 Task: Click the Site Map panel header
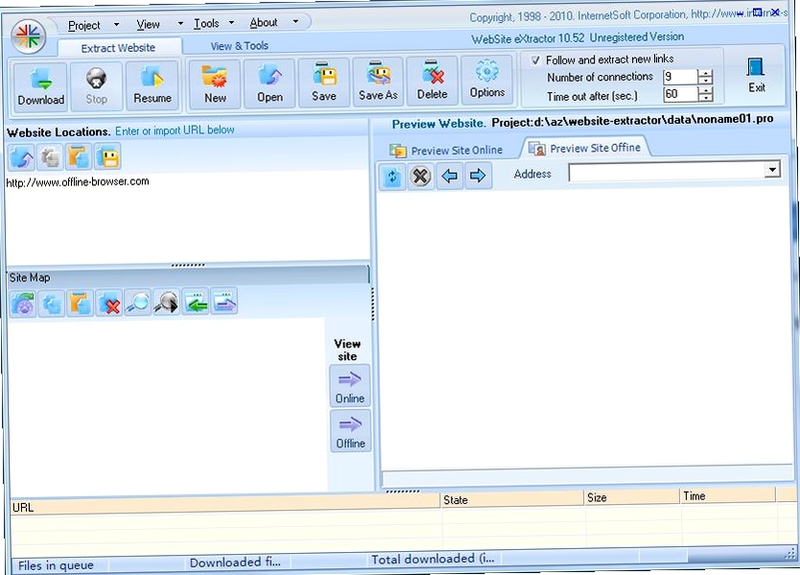coord(188,276)
